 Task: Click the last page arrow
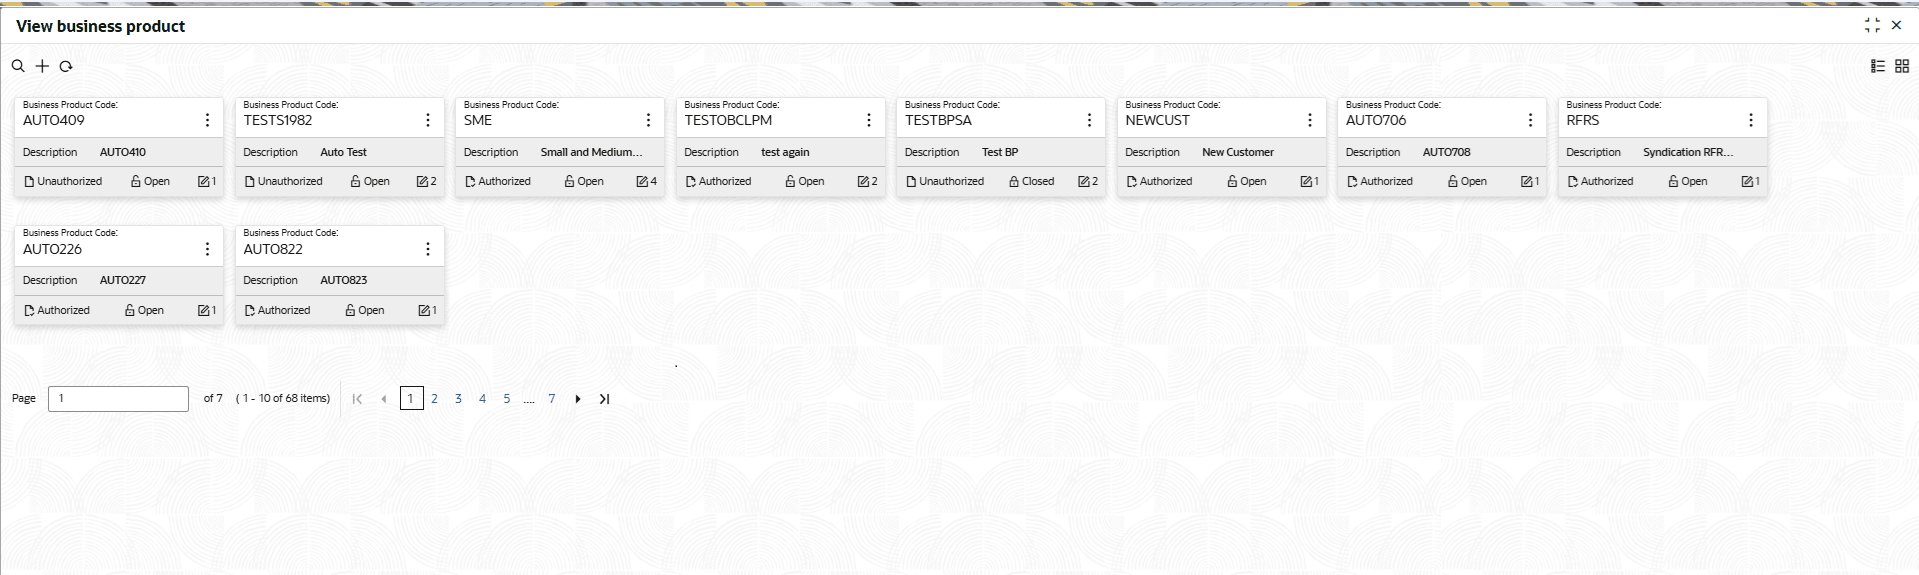point(604,399)
